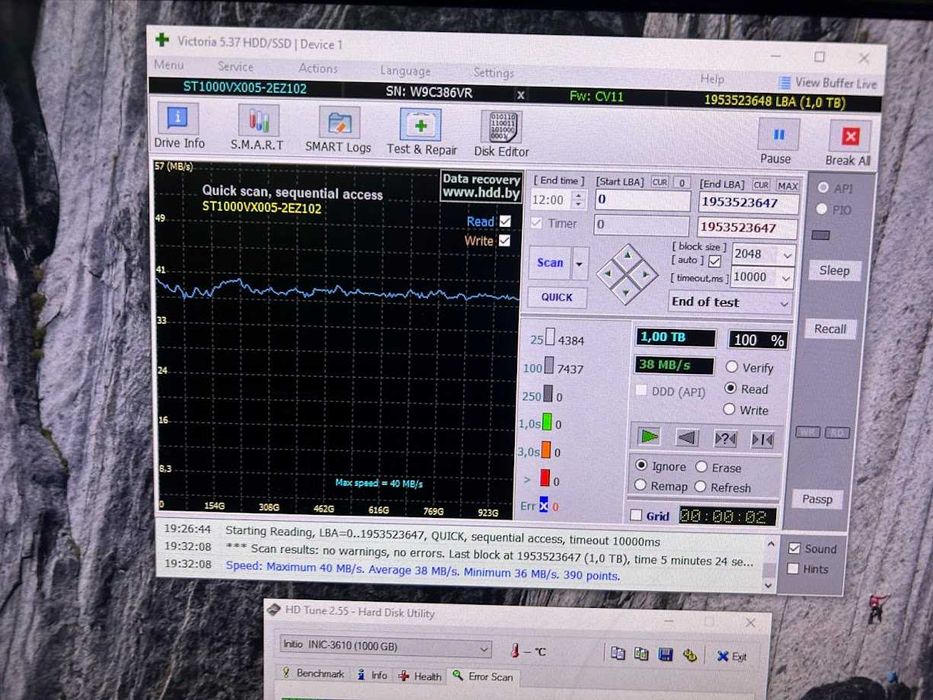Image resolution: width=933 pixels, height=700 pixels.
Task: Toggle block size auto checkbox
Action: 715,261
